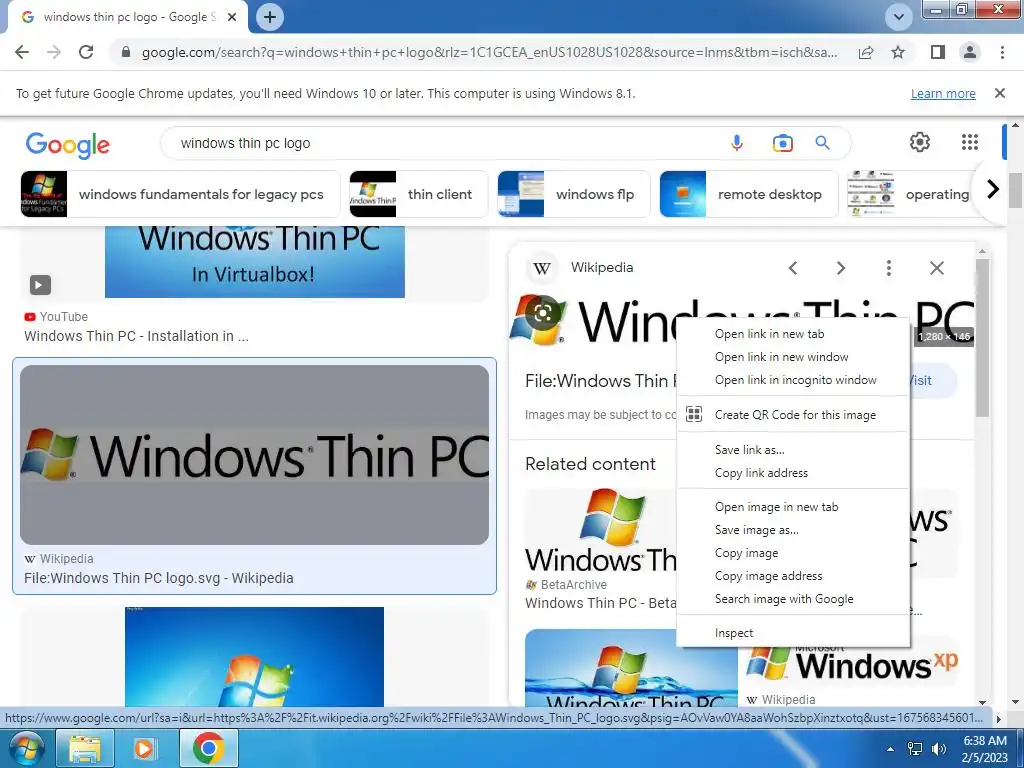This screenshot has height=768, width=1024.
Task: Click the Wikipedia source header in preview
Action: 601,267
